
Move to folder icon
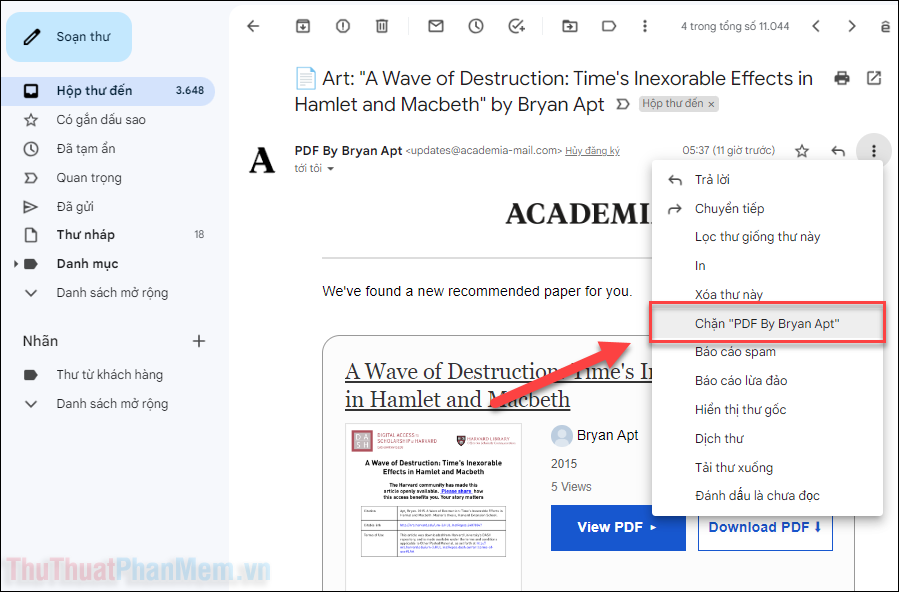[x=569, y=26]
